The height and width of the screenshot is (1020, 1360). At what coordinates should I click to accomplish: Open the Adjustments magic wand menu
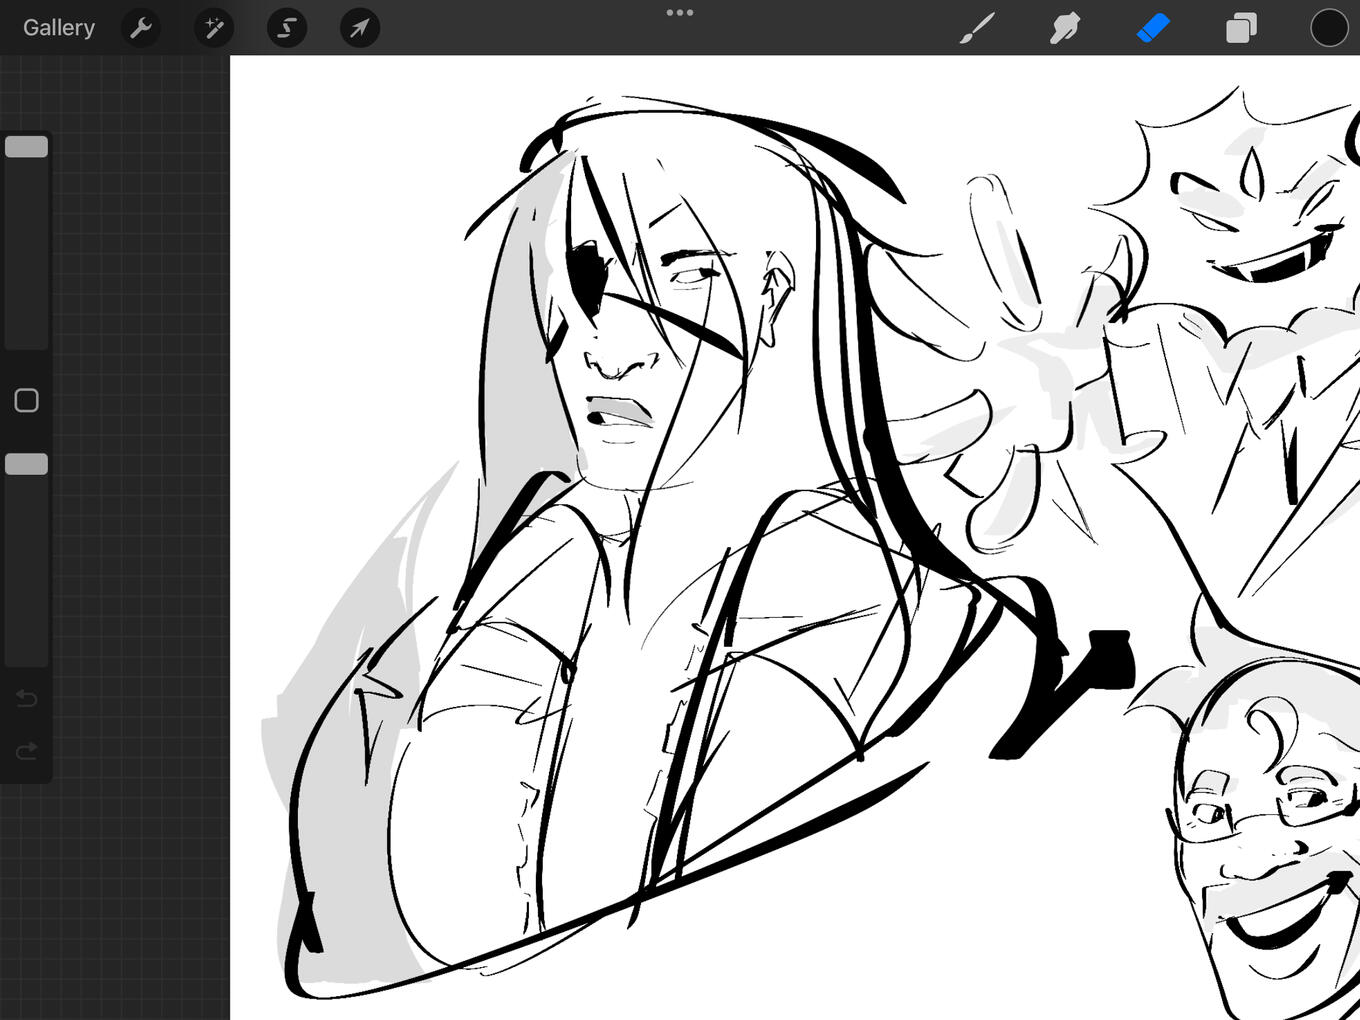pyautogui.click(x=214, y=28)
